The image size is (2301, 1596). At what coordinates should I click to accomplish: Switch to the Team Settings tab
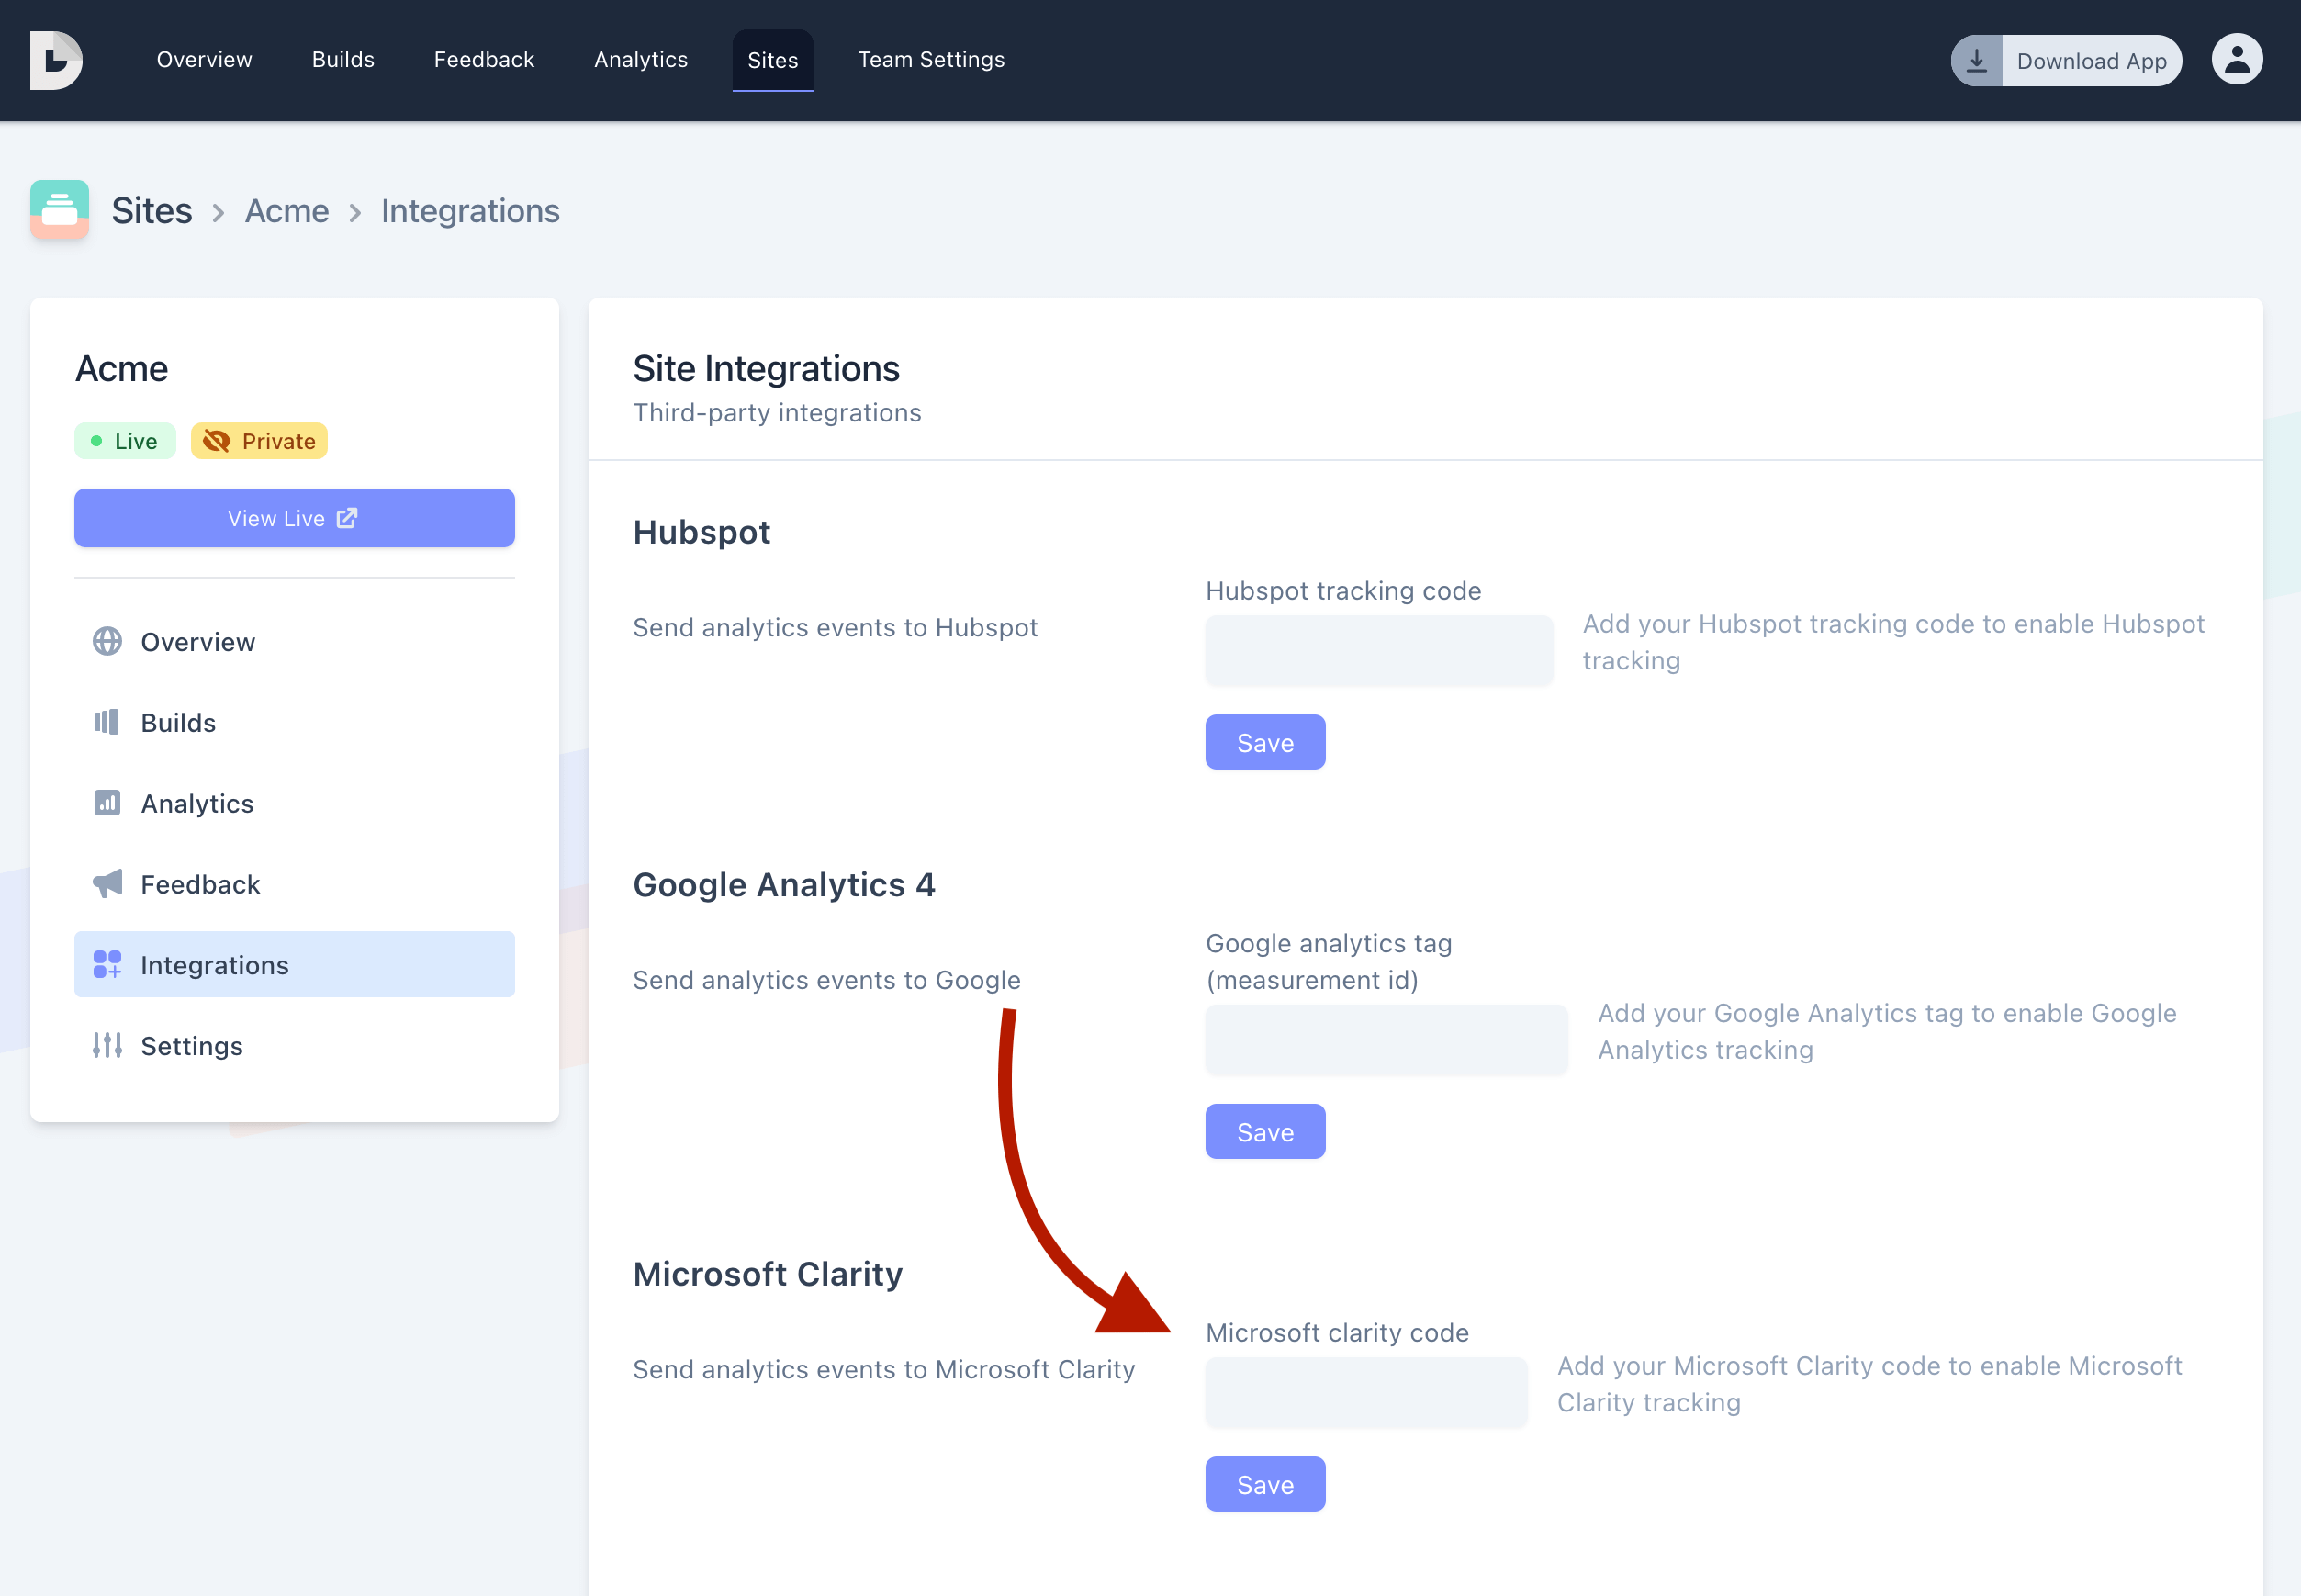[x=930, y=60]
